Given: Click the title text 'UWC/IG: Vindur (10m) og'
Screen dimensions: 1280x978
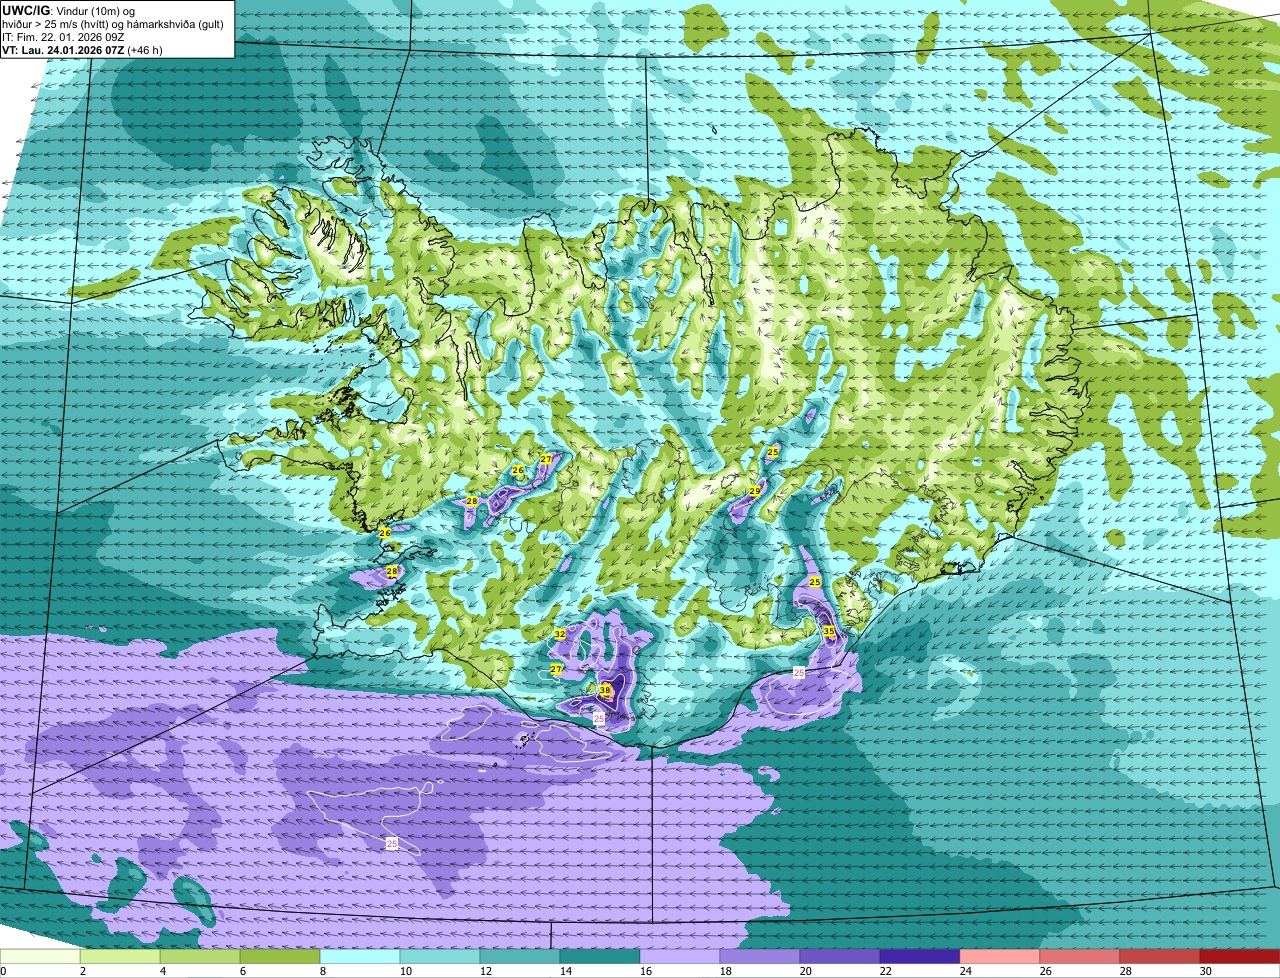Looking at the screenshot, I should (x=68, y=11).
